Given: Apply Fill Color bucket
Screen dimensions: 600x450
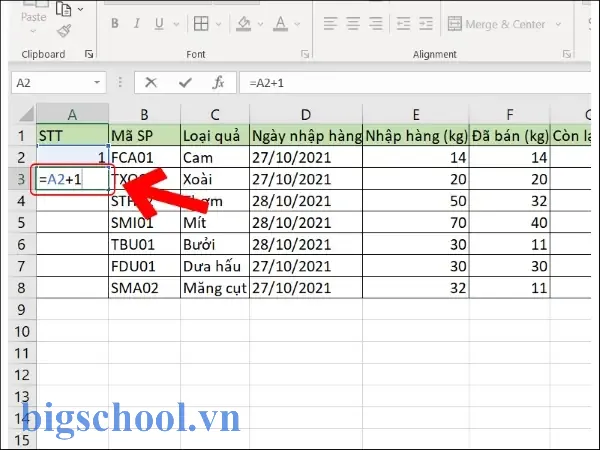Looking at the screenshot, I should 243,24.
